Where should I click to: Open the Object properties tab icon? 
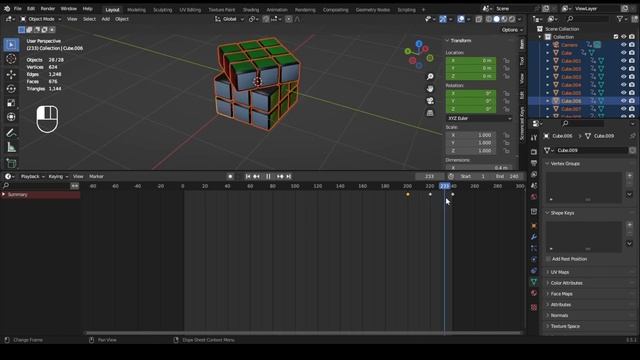click(x=534, y=226)
